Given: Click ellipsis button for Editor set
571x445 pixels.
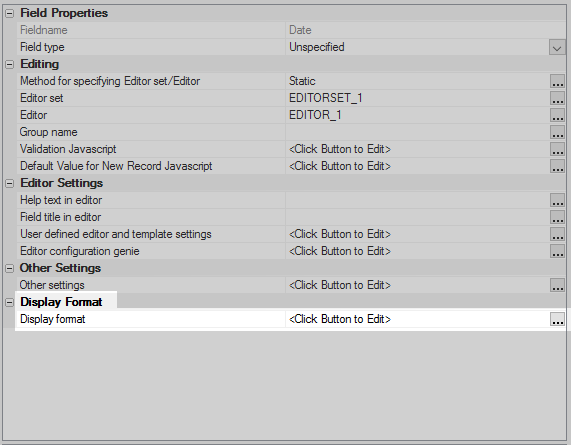Looking at the screenshot, I should pos(557,98).
